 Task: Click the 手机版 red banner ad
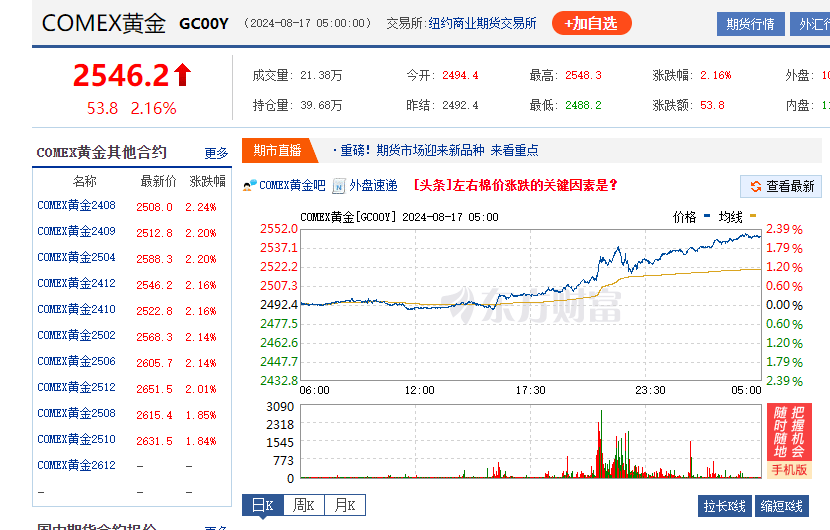(789, 441)
